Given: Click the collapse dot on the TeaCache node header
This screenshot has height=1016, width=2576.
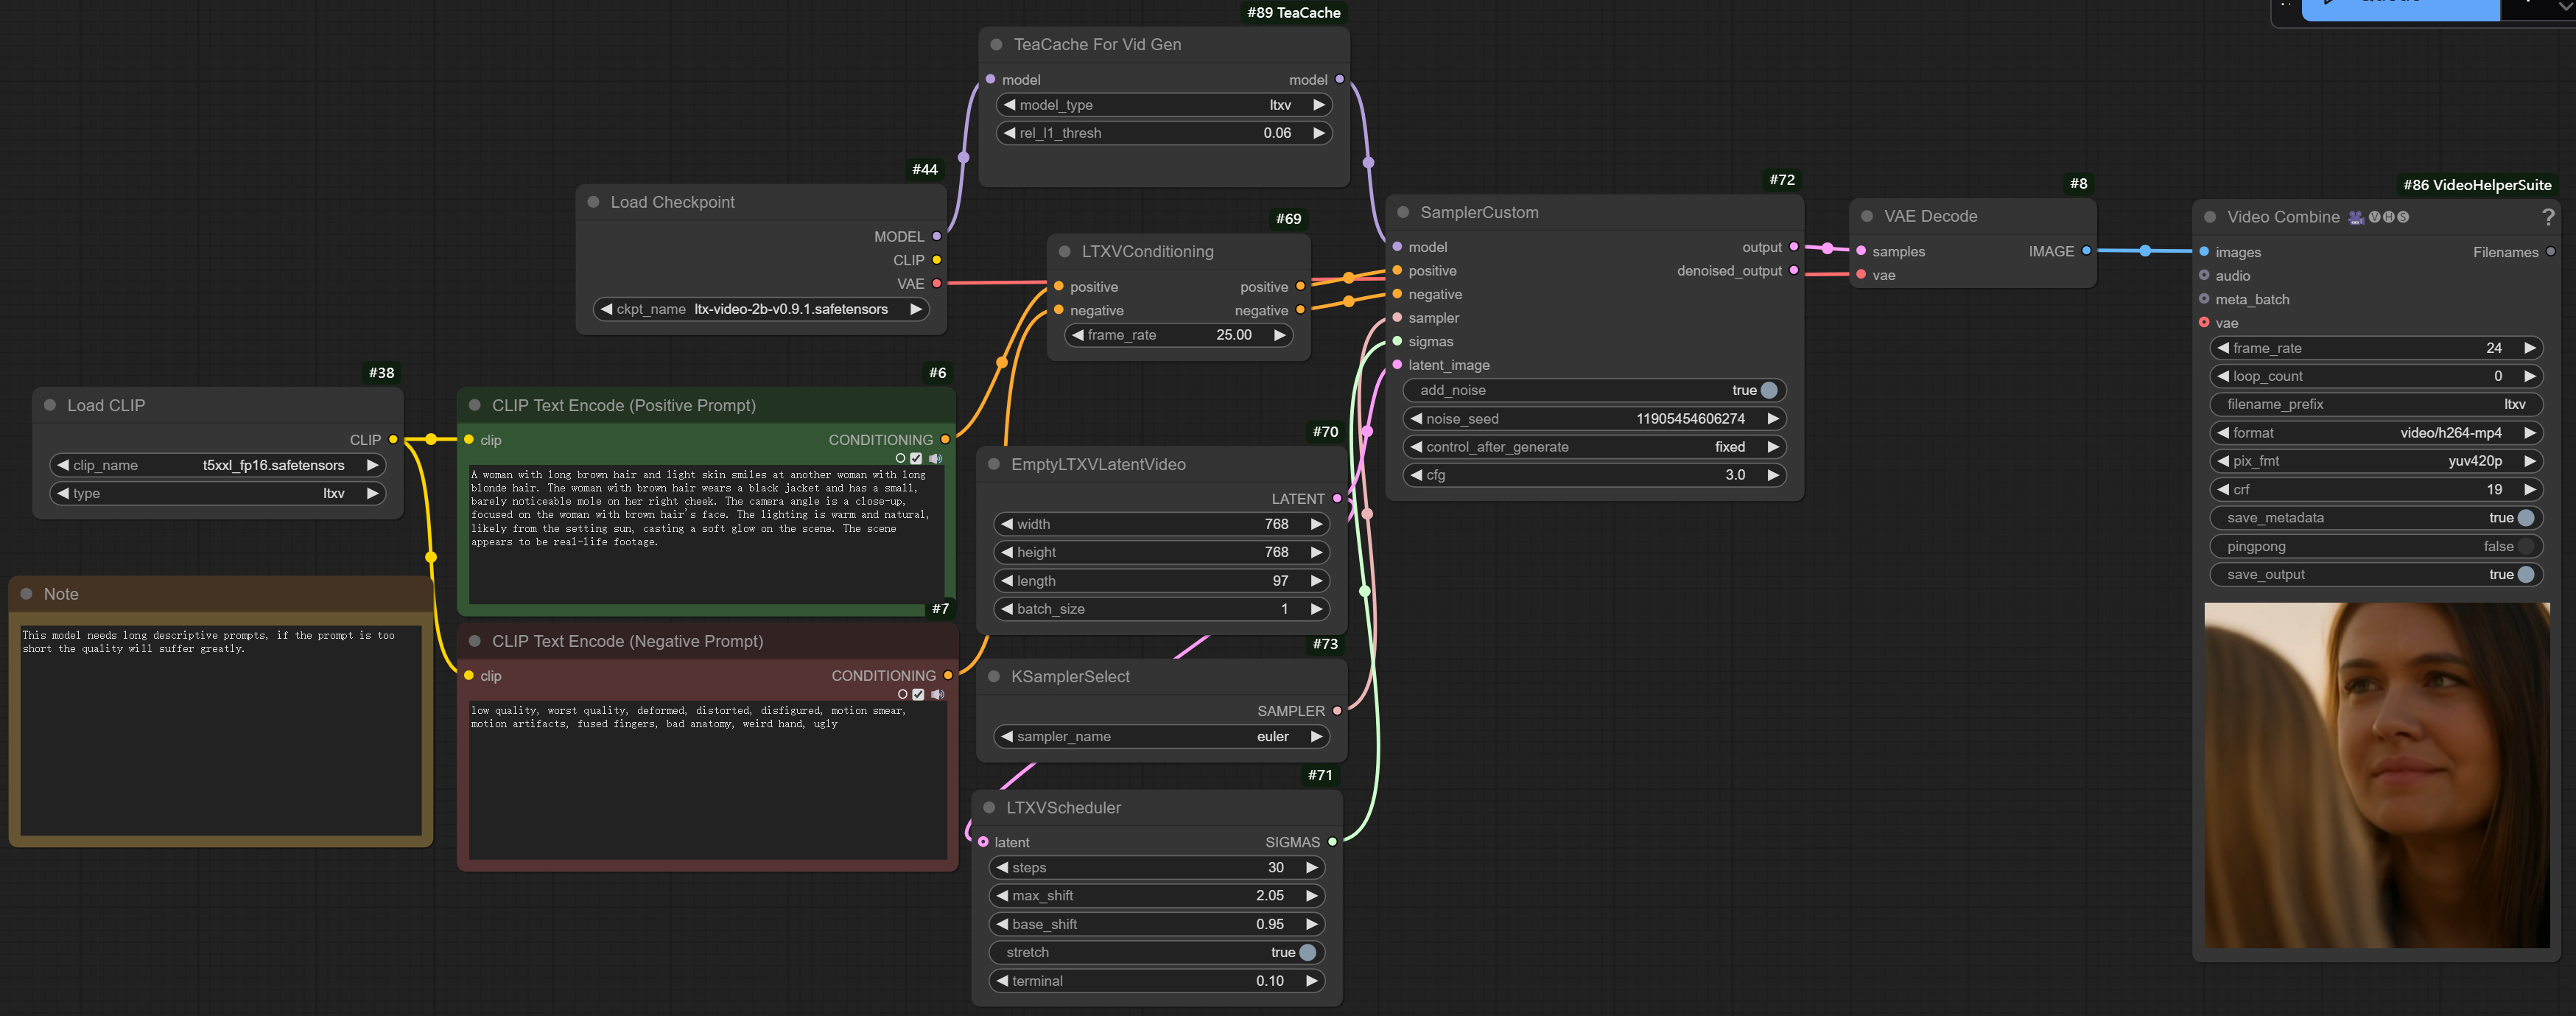Looking at the screenshot, I should (995, 44).
